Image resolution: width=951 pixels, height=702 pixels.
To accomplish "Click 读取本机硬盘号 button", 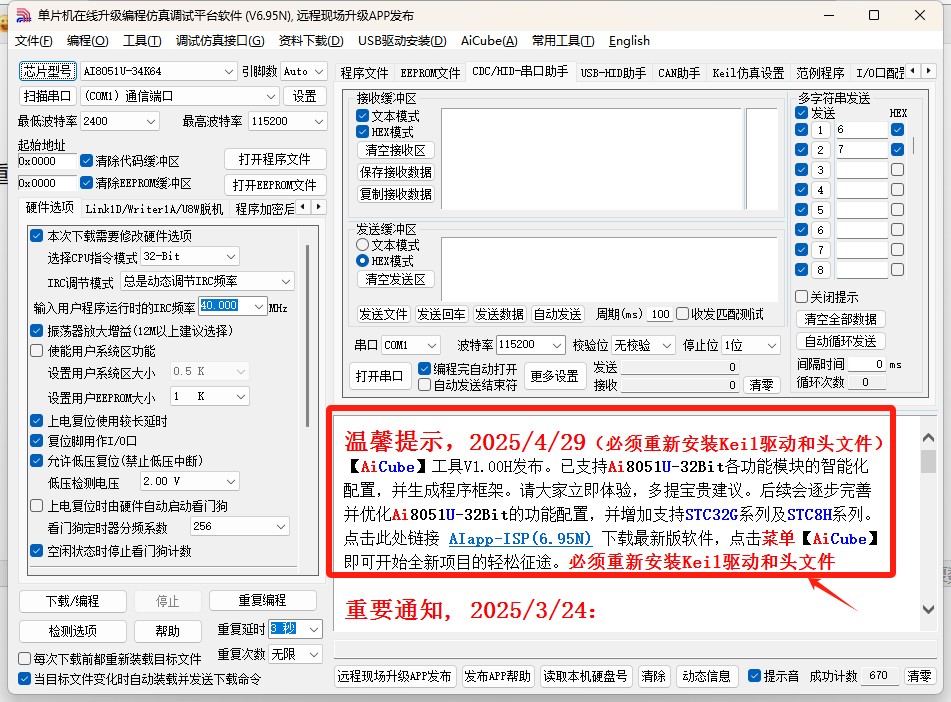I will click(585, 676).
